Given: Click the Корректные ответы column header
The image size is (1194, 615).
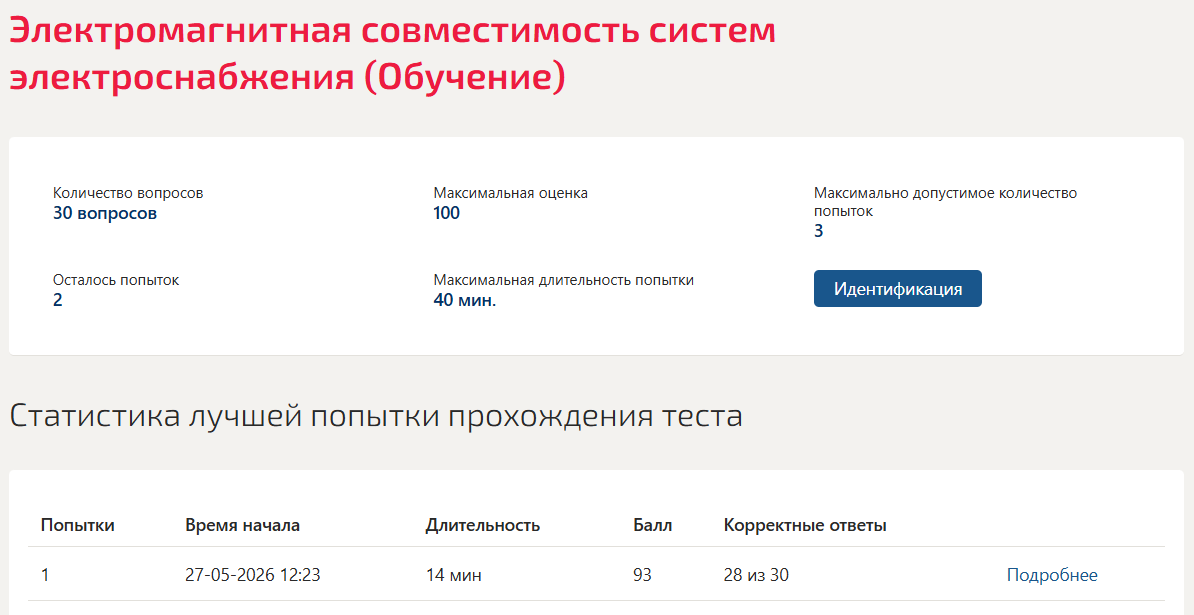Looking at the screenshot, I should pyautogui.click(x=805, y=525).
